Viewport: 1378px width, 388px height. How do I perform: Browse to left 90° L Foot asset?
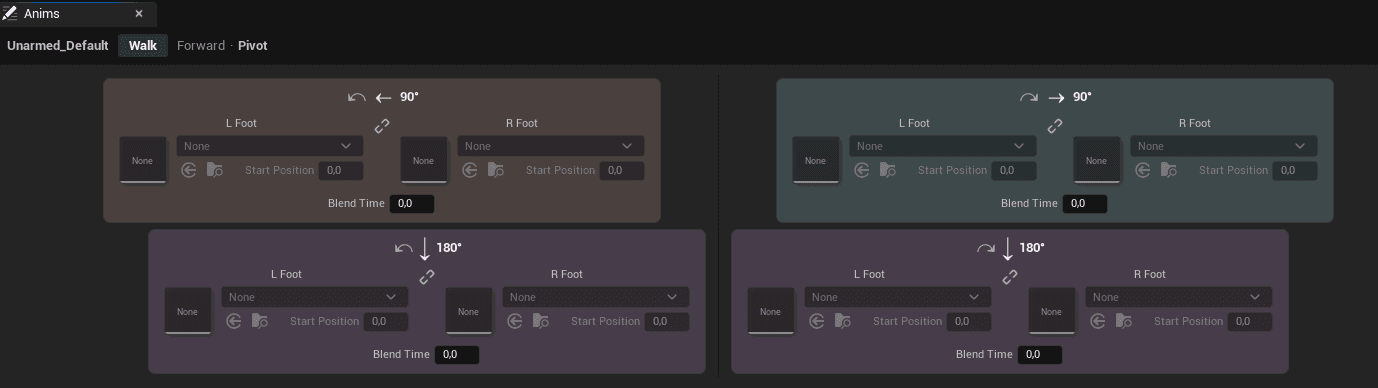(215, 170)
